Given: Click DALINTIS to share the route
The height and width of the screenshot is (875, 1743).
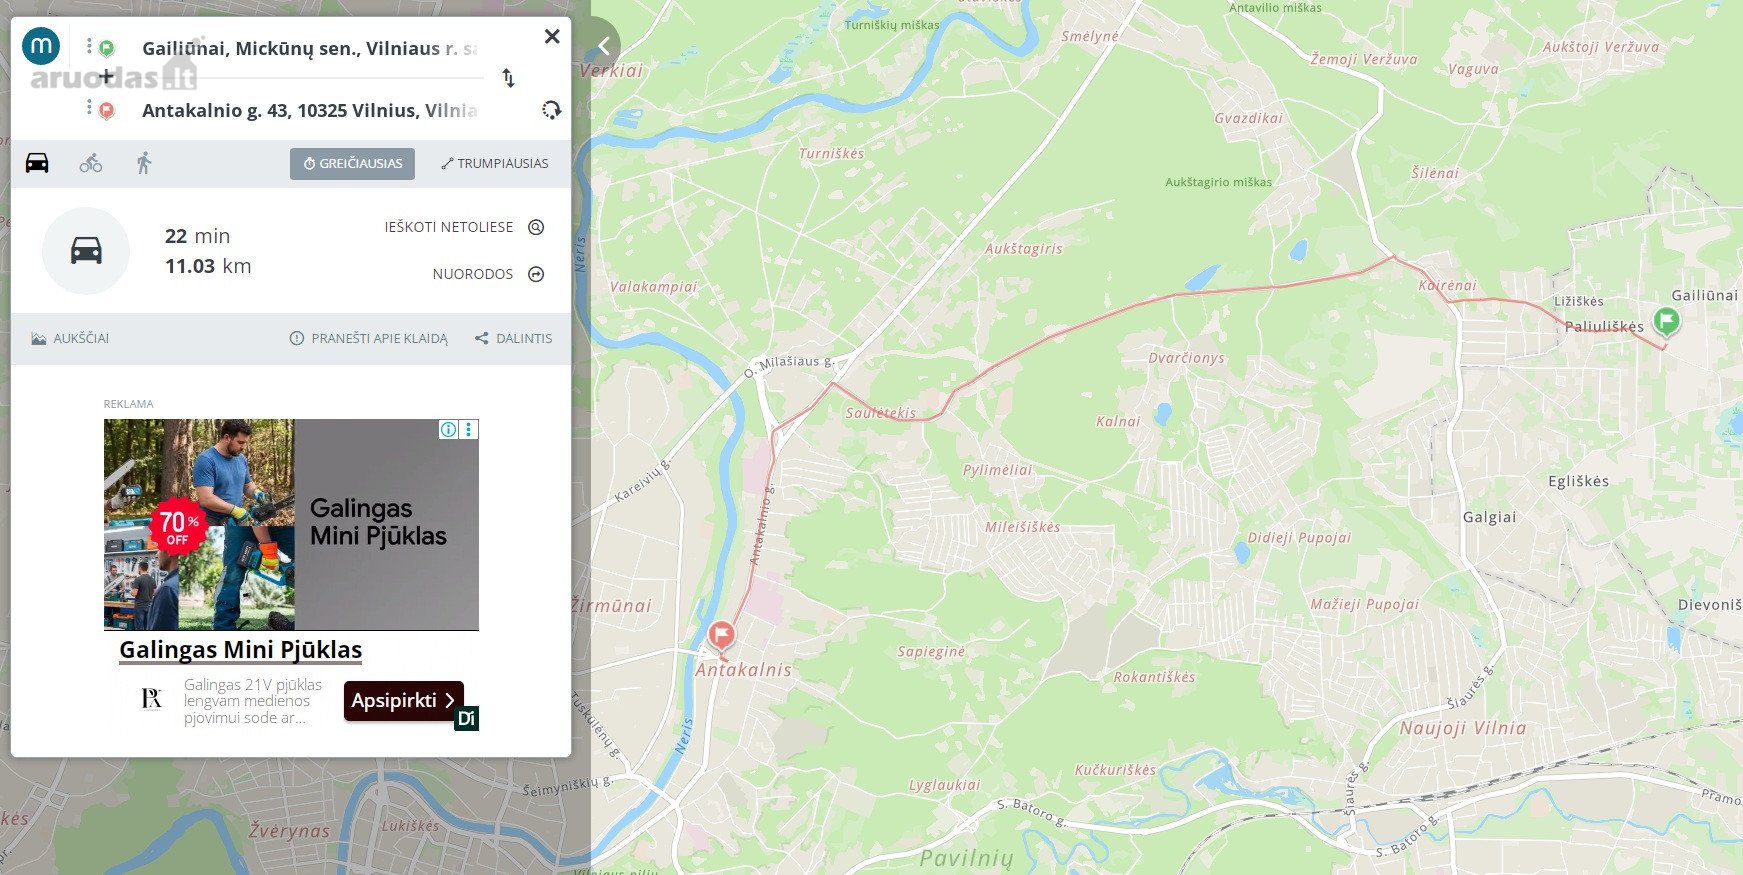Looking at the screenshot, I should (x=514, y=339).
